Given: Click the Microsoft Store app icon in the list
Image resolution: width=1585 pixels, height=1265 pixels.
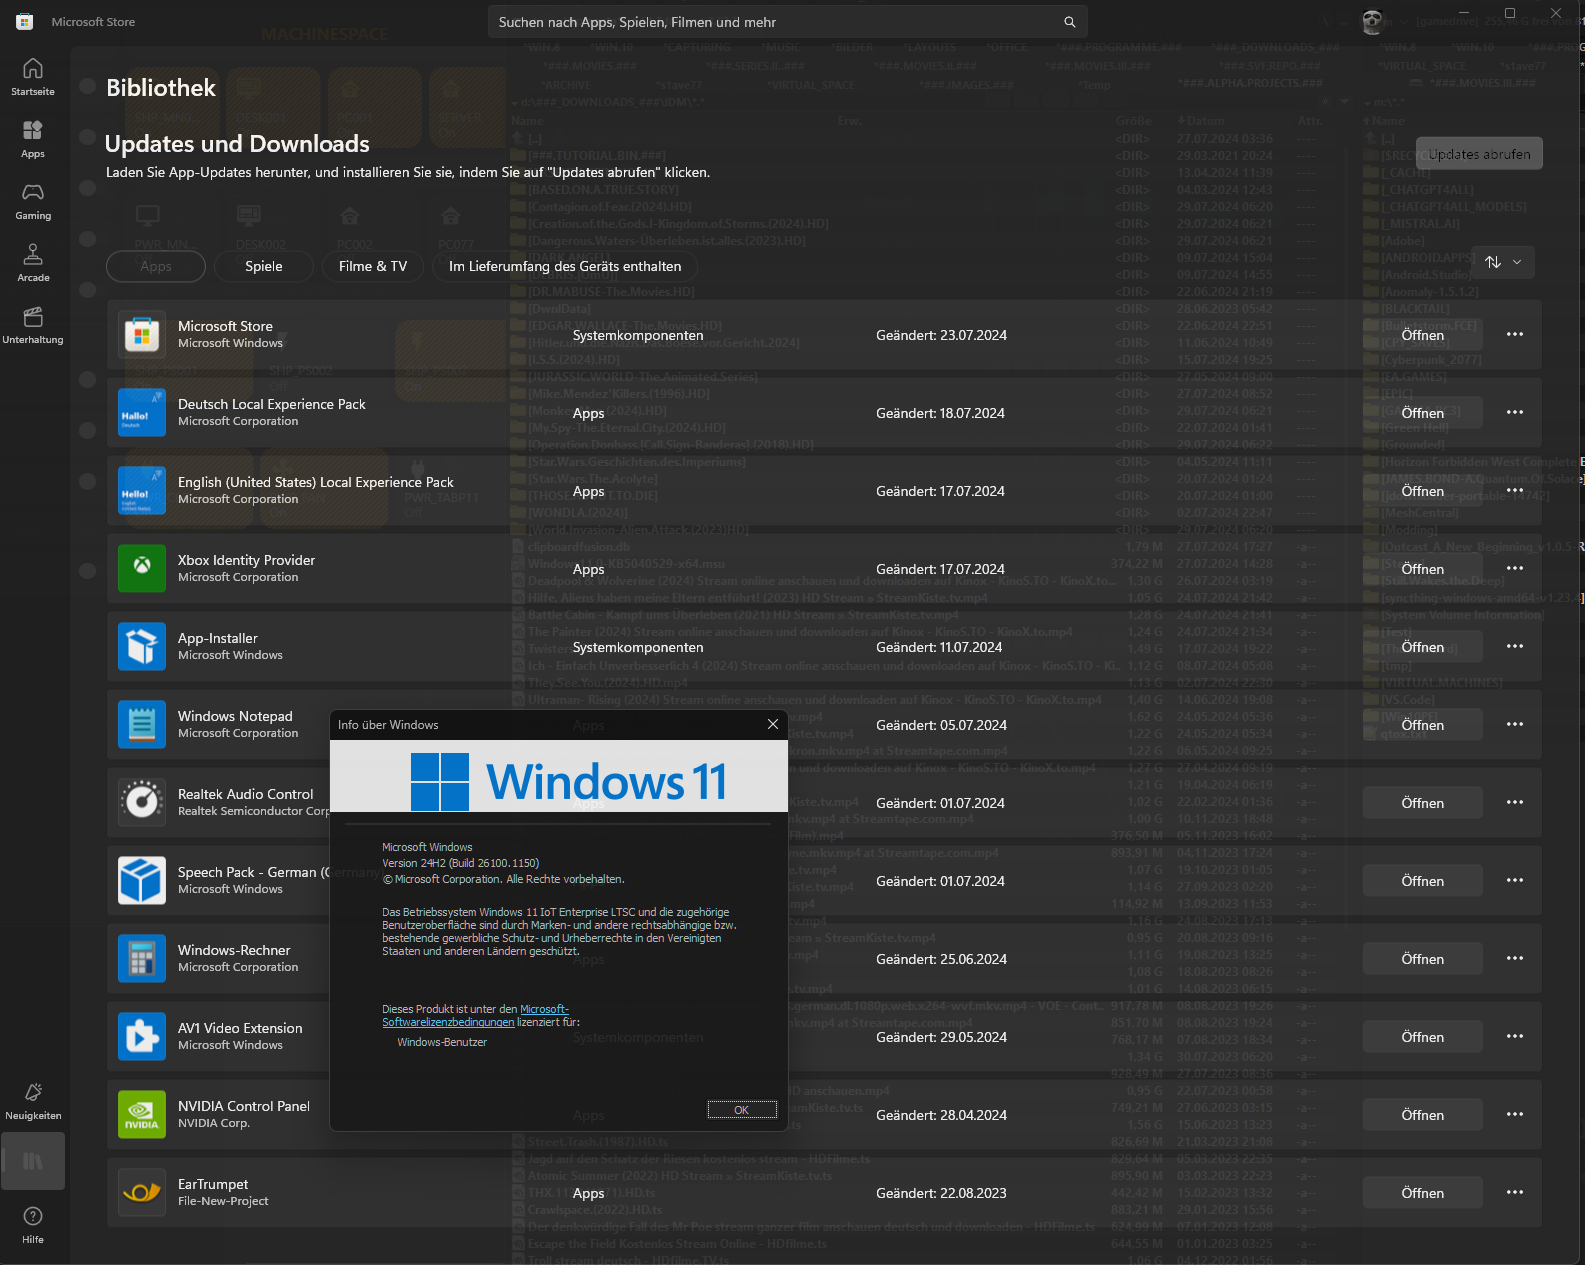Looking at the screenshot, I should point(142,334).
